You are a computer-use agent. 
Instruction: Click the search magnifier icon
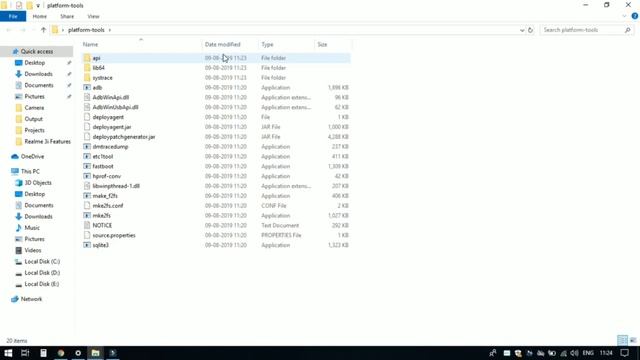(628, 30)
